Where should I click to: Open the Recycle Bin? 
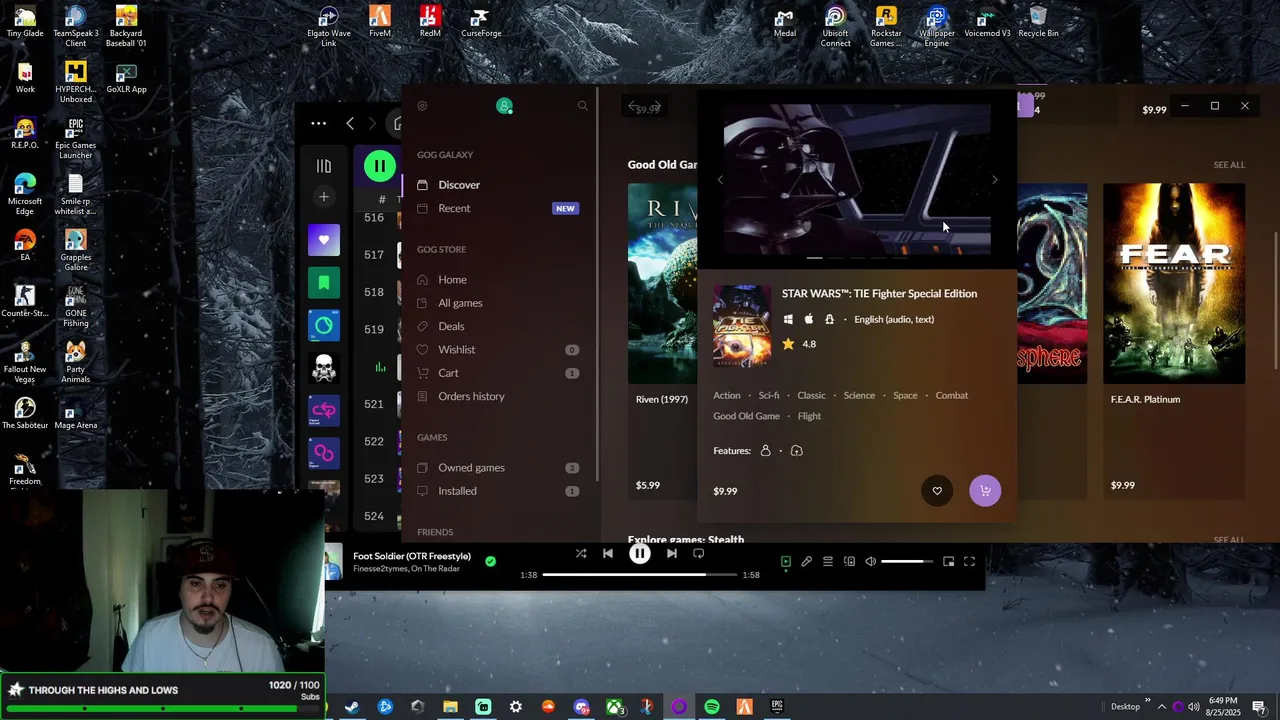1038,23
